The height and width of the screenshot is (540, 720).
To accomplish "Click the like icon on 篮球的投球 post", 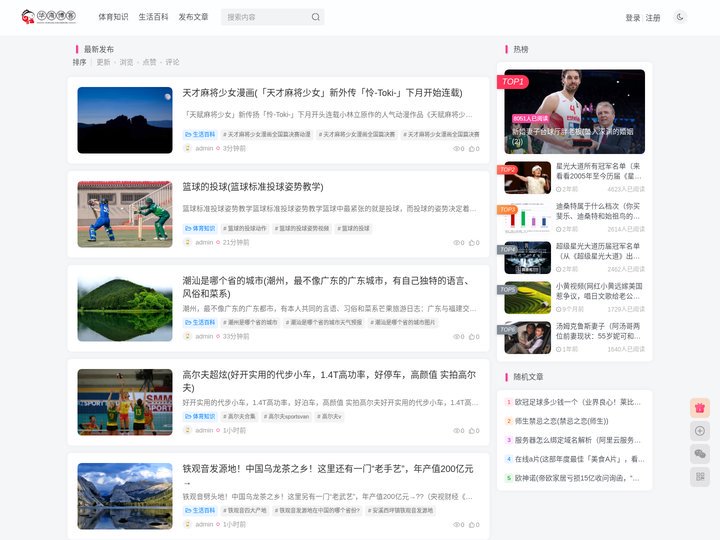I will (x=471, y=242).
